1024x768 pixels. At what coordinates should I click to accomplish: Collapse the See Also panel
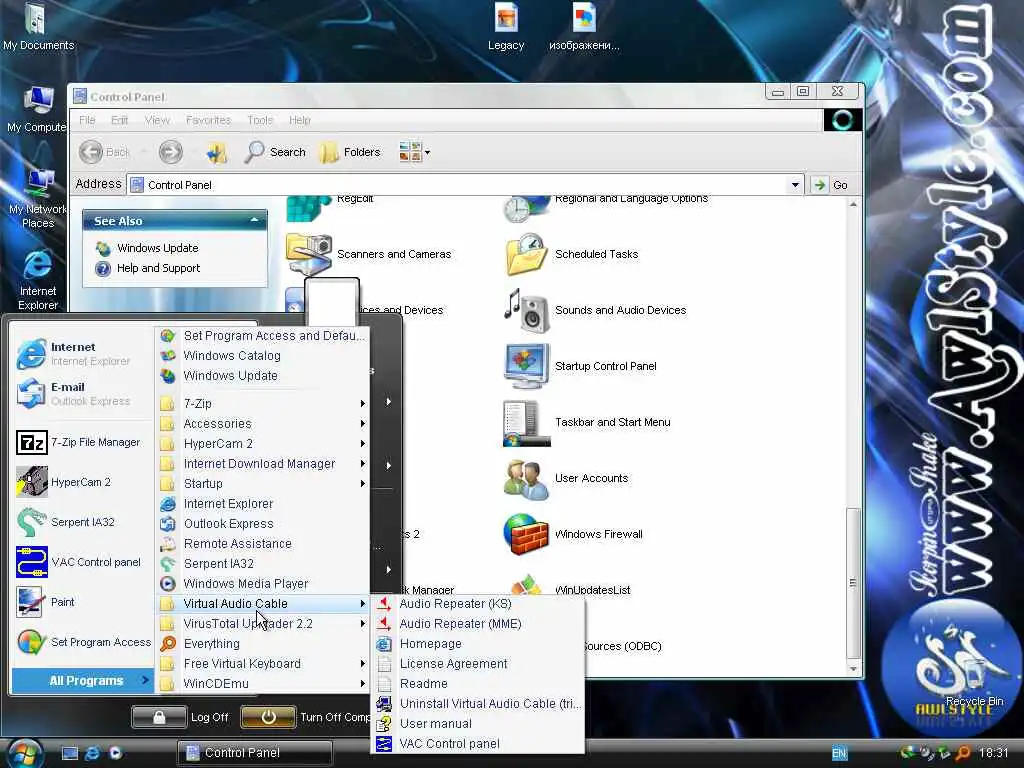click(255, 221)
